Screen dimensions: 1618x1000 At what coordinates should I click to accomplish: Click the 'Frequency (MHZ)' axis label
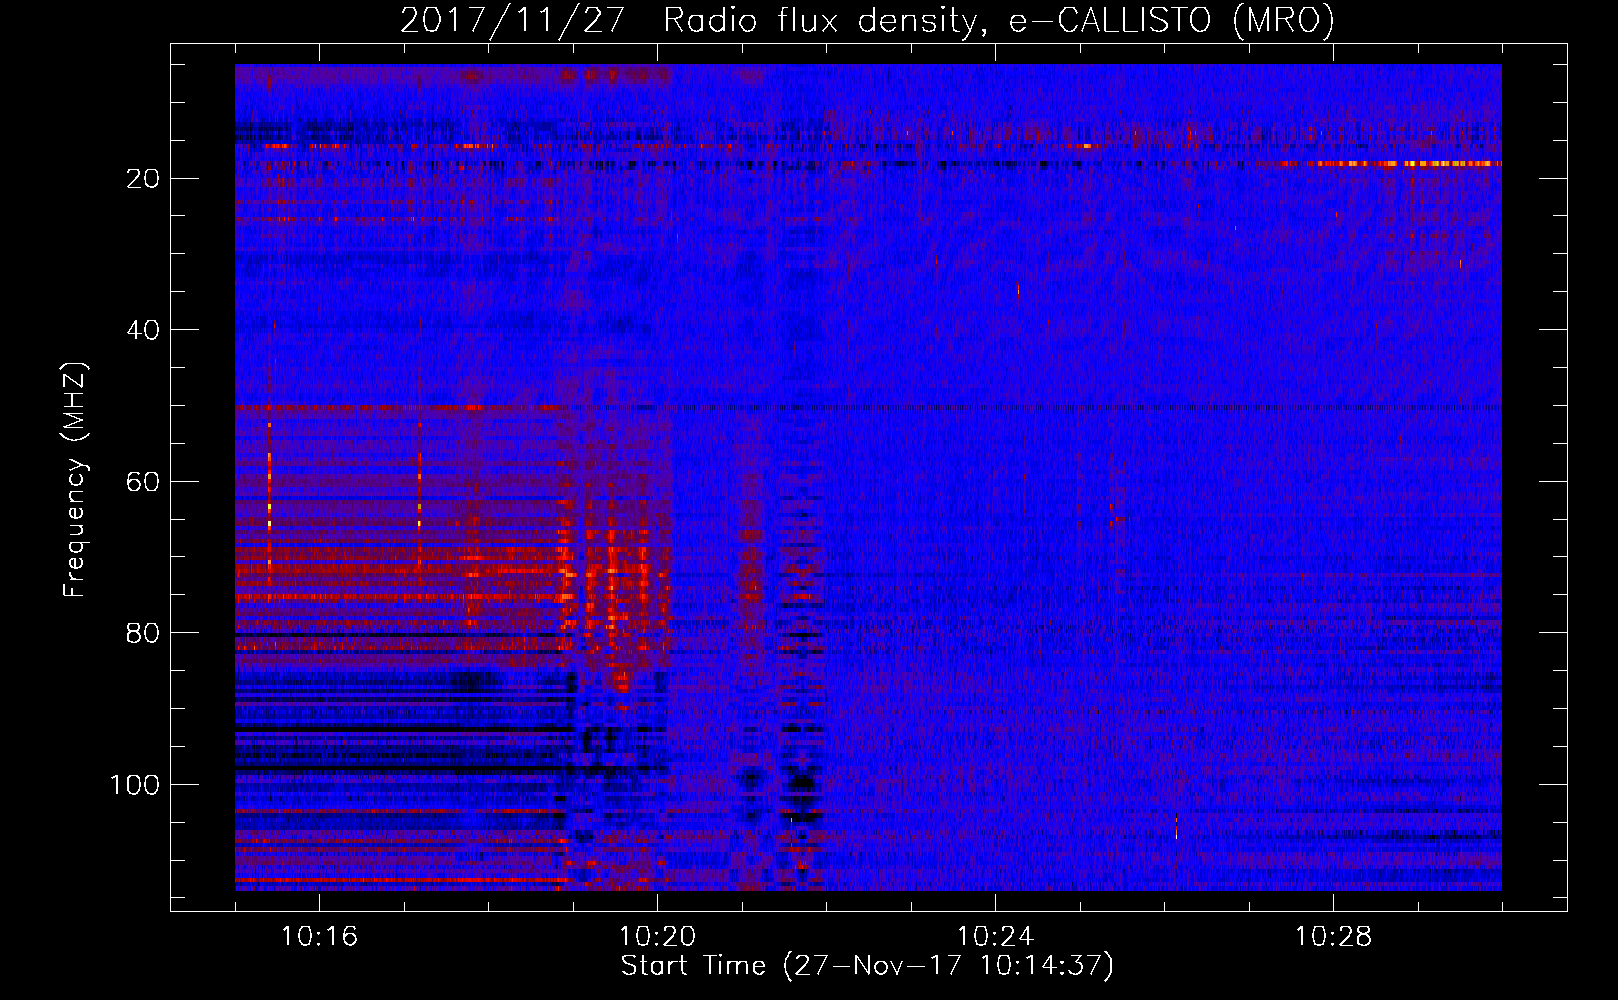76,479
